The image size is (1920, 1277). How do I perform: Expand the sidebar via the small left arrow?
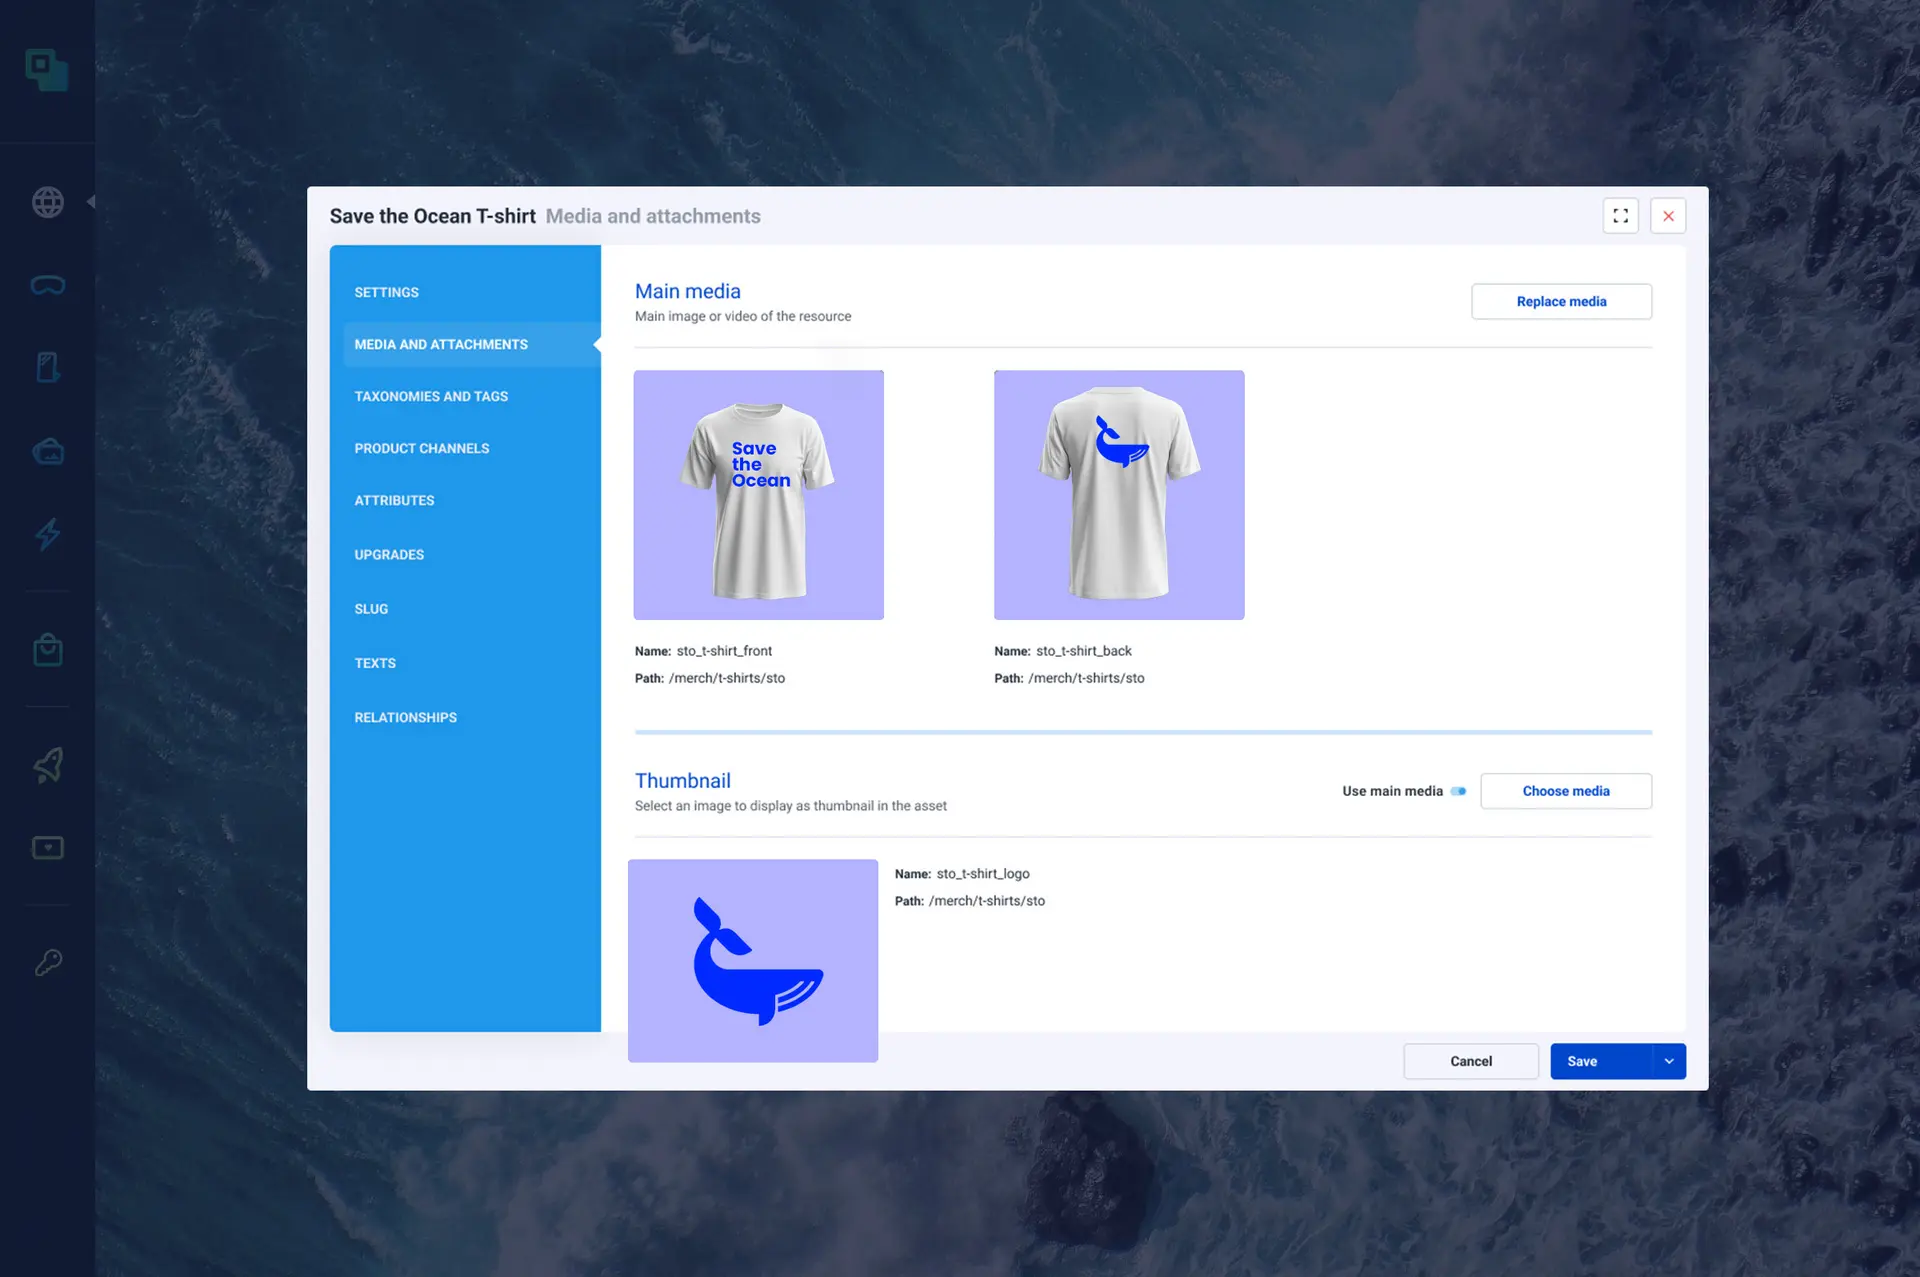tap(91, 201)
